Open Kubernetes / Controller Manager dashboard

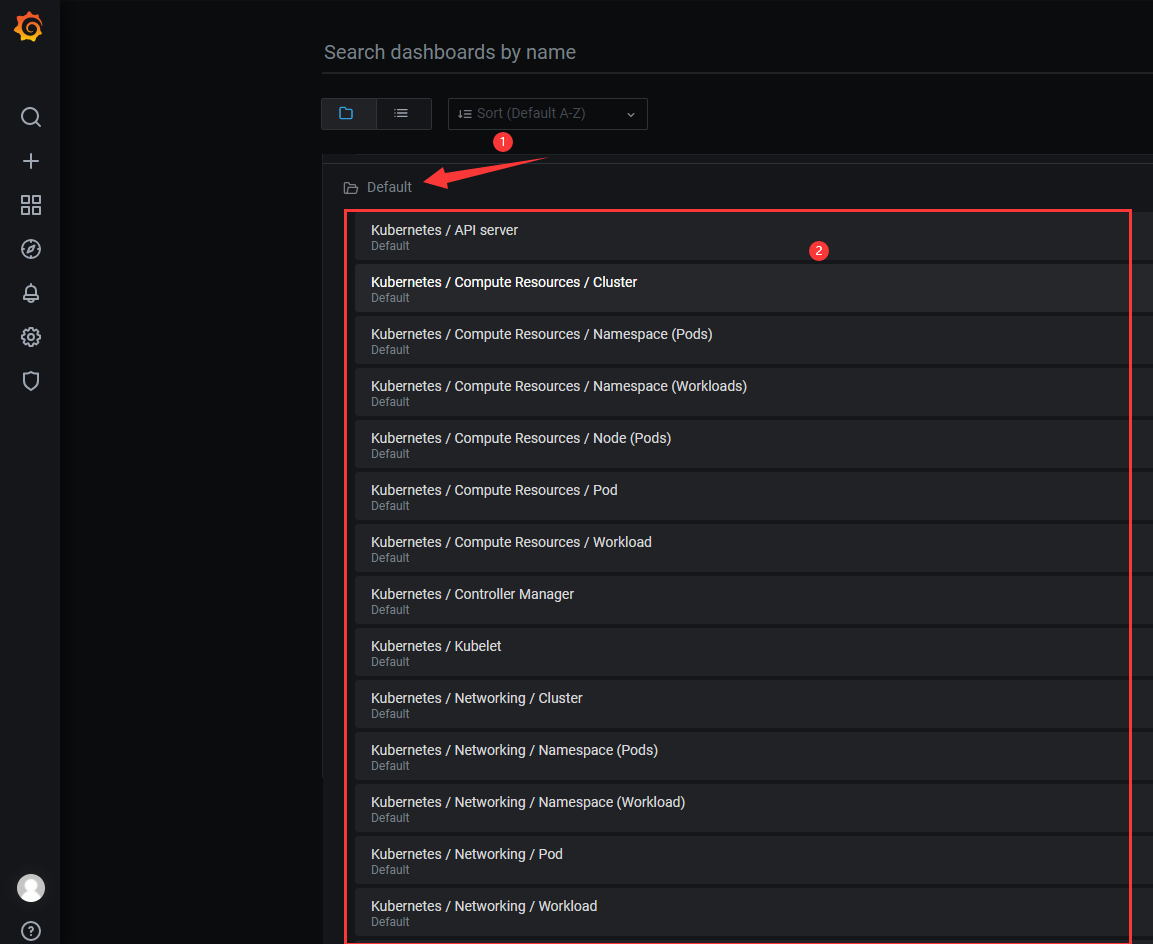(754, 601)
